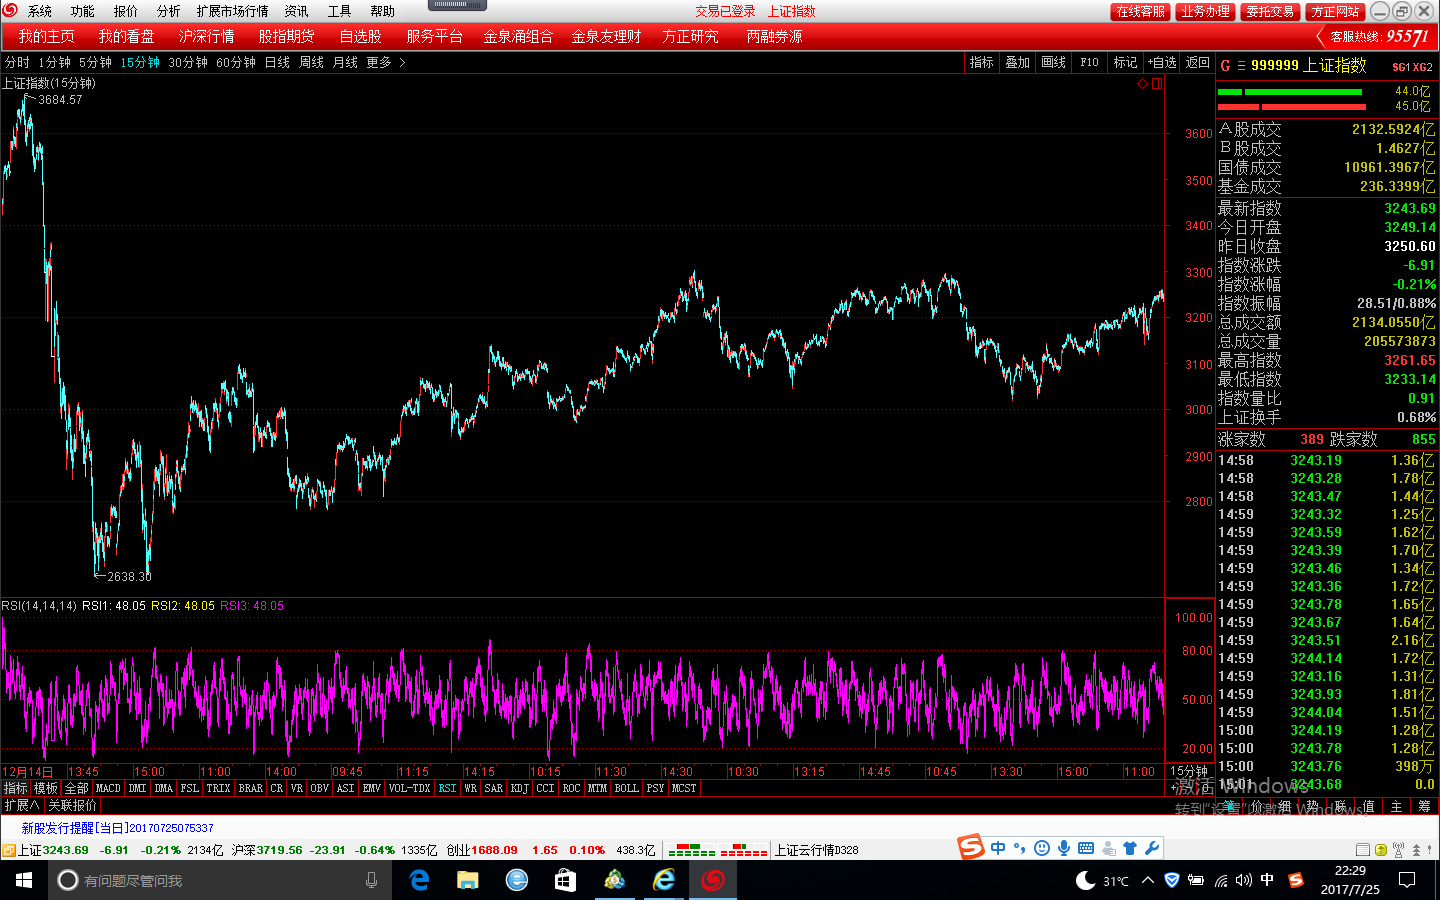
Task: Open Sogou wrench toolbox icon
Action: coord(1152,848)
